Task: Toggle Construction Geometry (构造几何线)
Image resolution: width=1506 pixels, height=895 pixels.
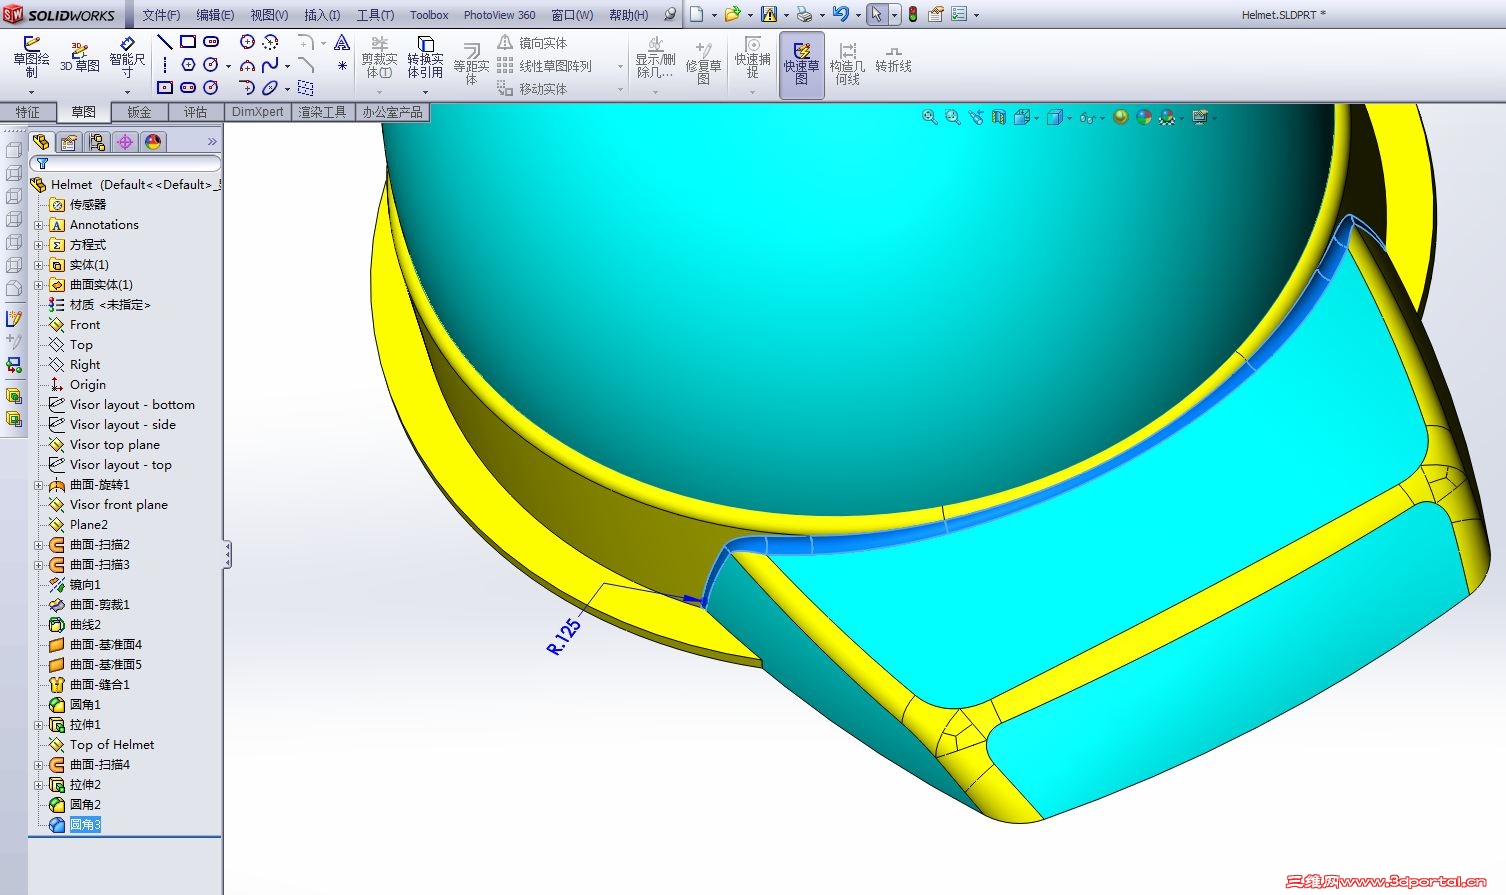Action: (847, 64)
